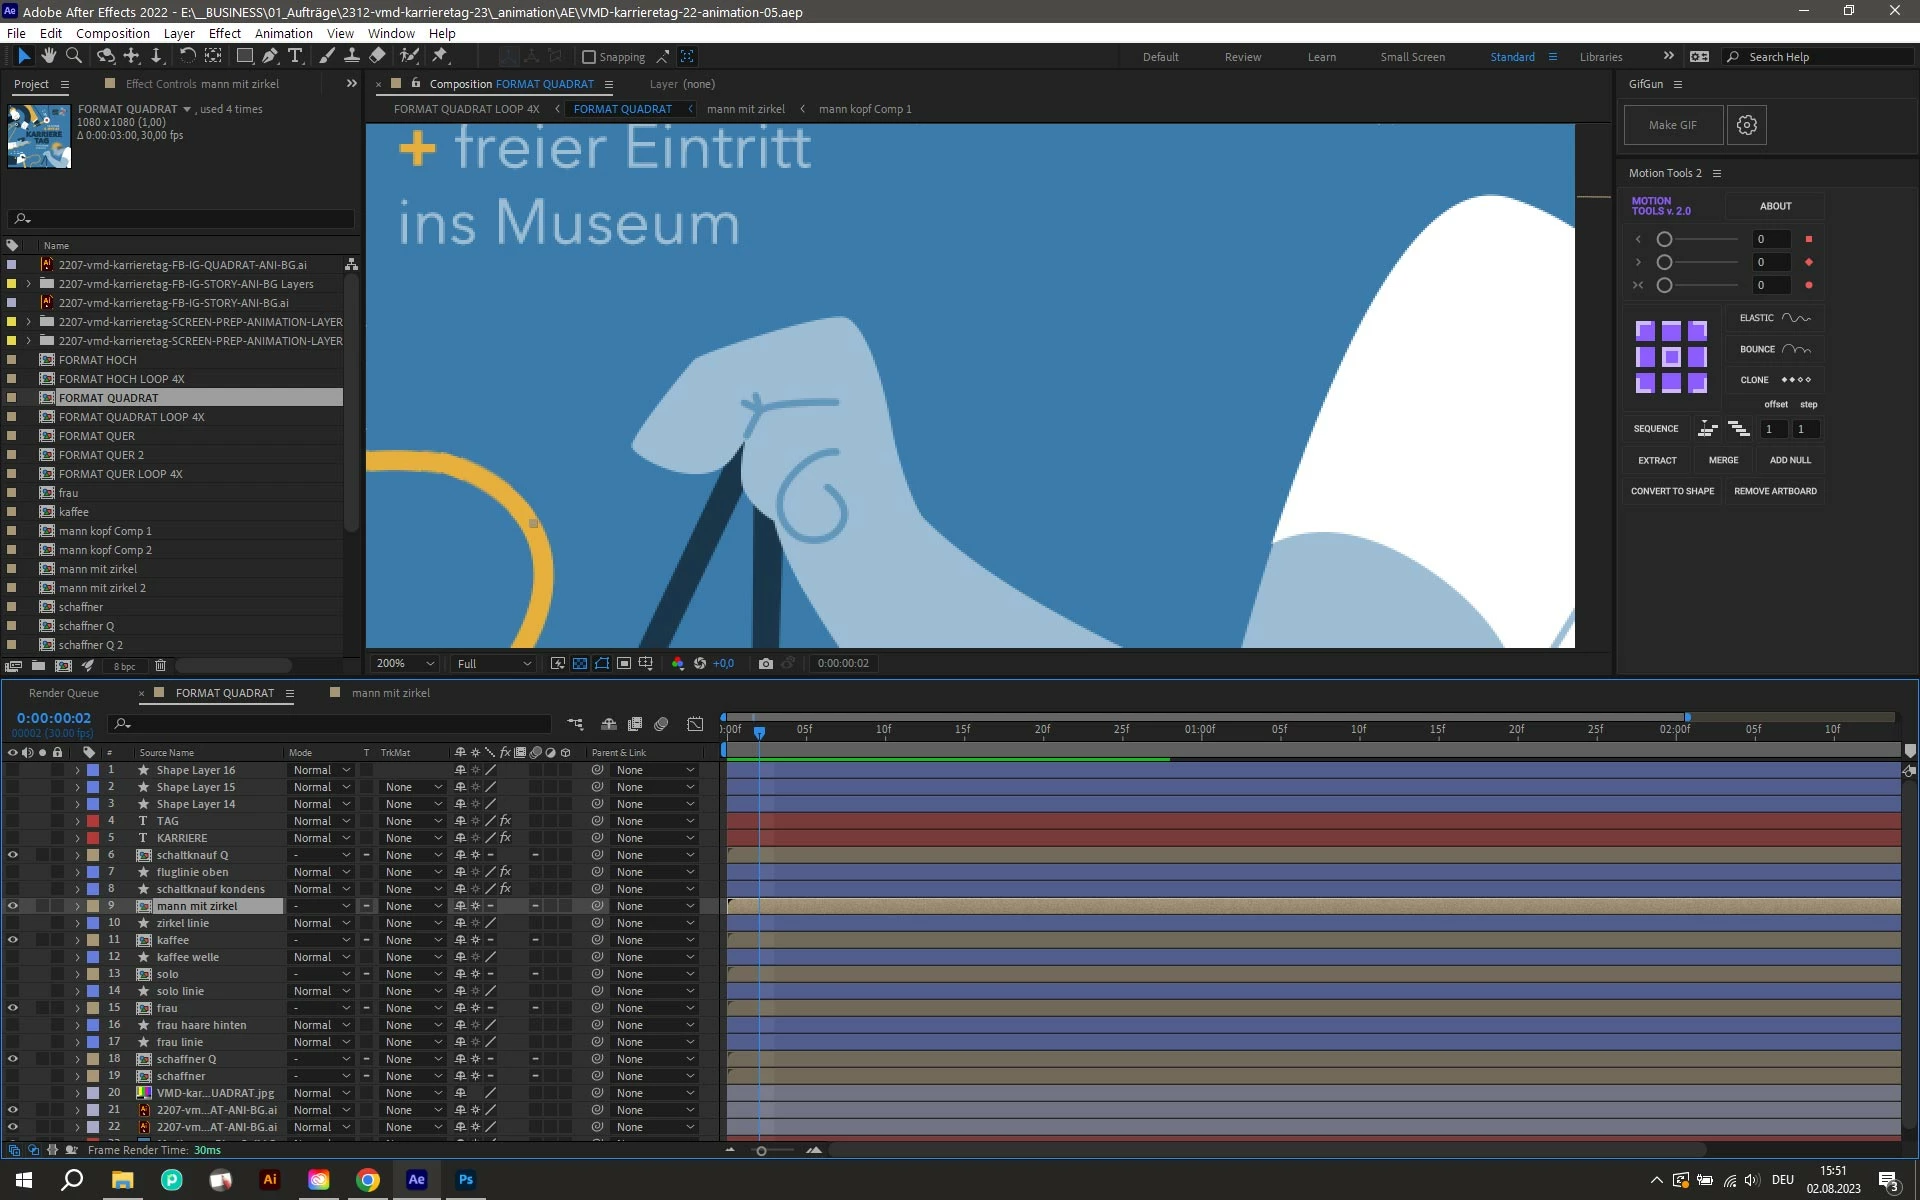Select the Puppet Pin tool
Image resolution: width=1920 pixels, height=1200 pixels.
pyautogui.click(x=440, y=57)
